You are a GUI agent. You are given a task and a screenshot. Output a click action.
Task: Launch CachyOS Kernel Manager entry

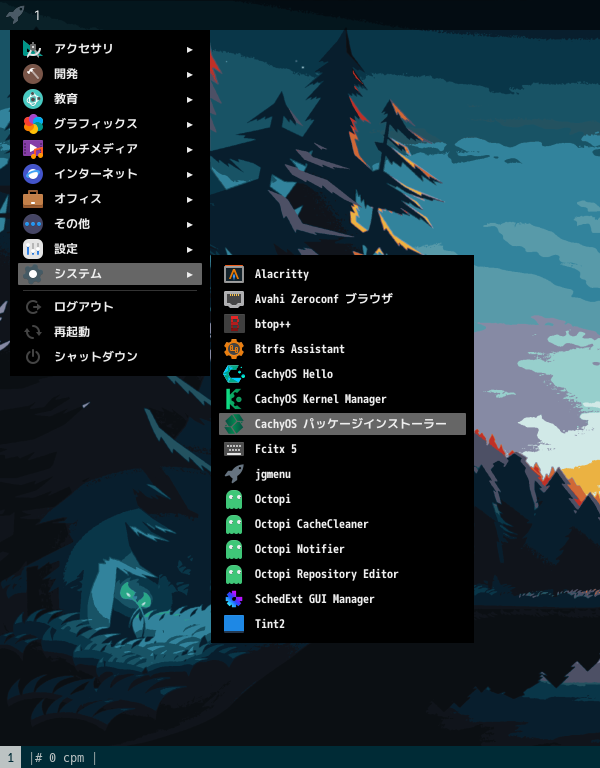coord(342,399)
